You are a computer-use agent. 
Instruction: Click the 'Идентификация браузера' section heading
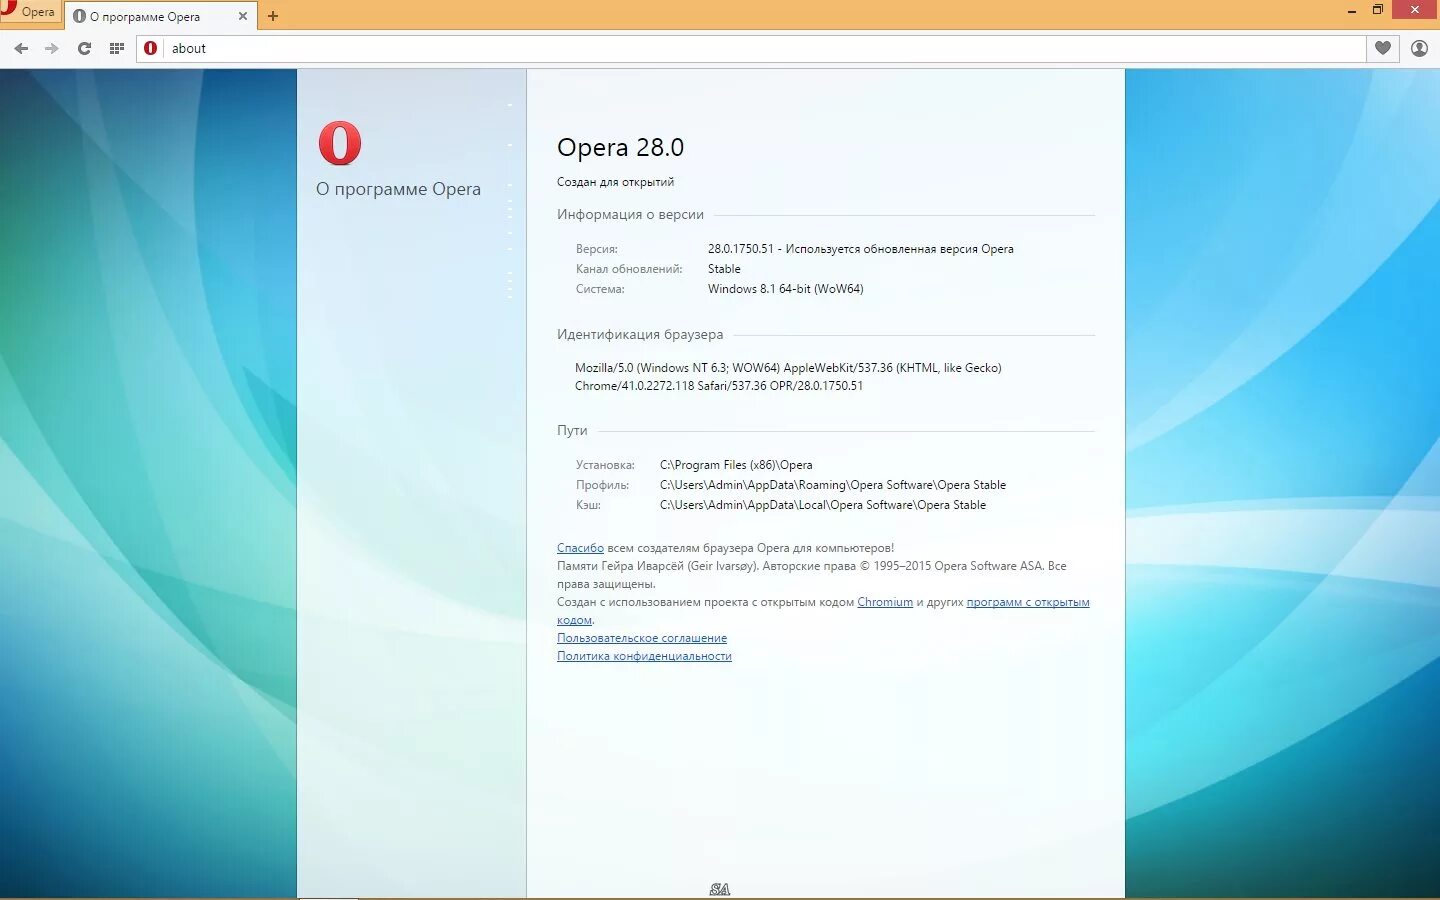click(x=640, y=334)
